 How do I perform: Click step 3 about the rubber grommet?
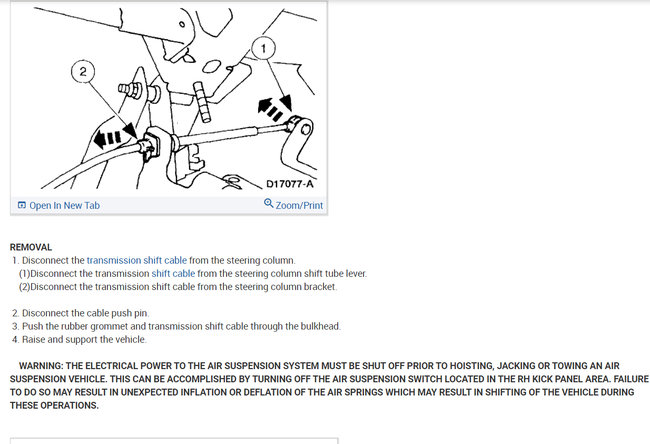click(176, 326)
